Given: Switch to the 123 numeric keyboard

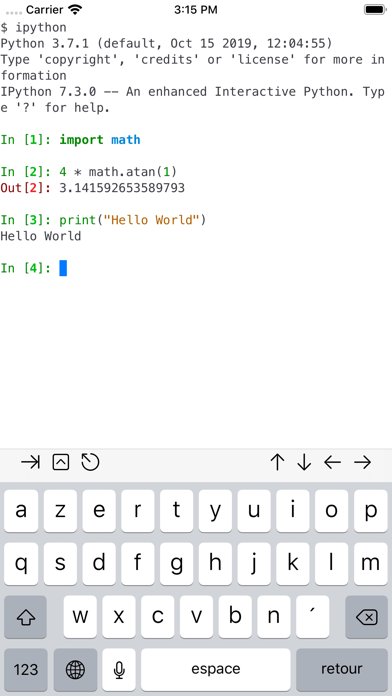Looking at the screenshot, I should click(x=25, y=669).
